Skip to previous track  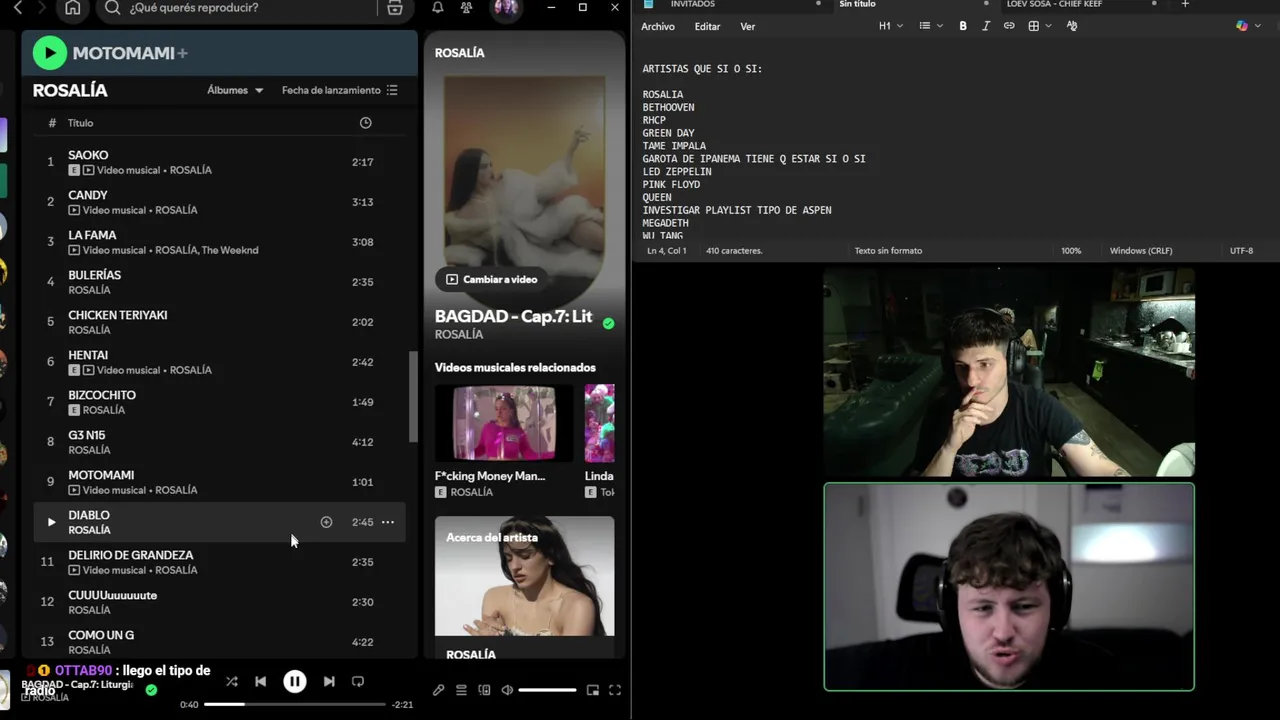pos(260,681)
